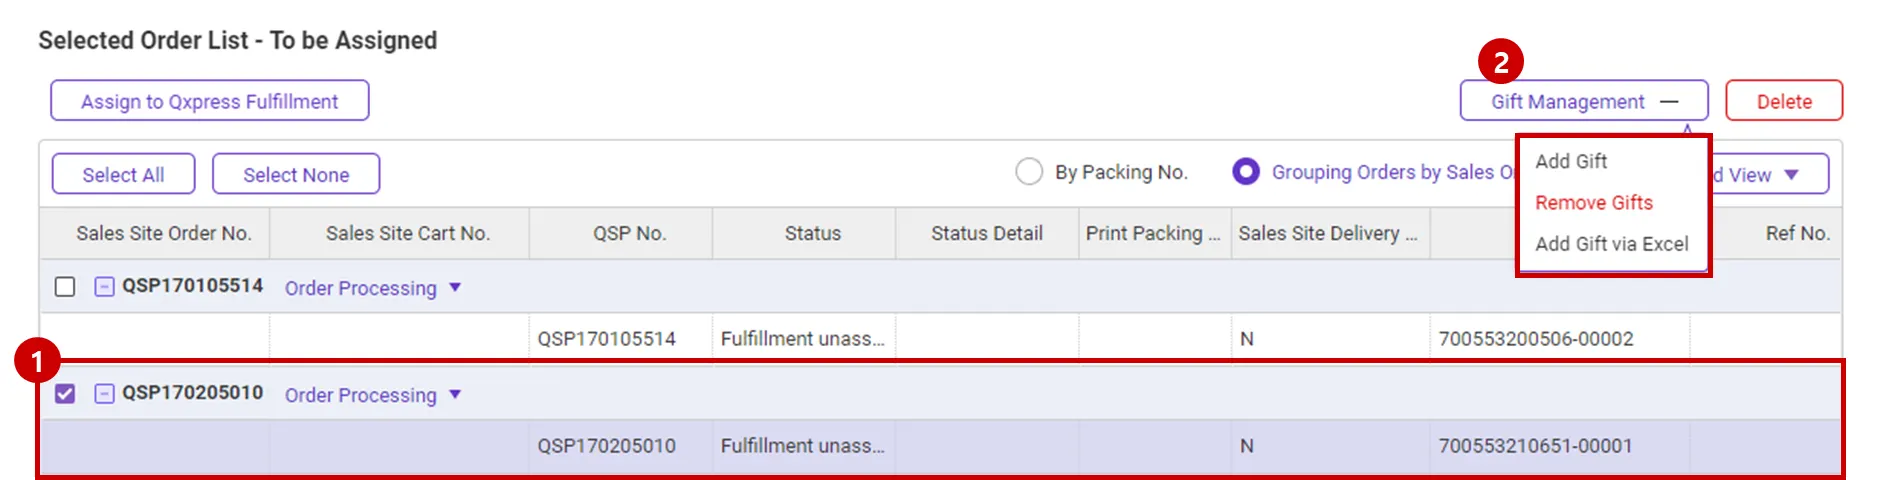
Task: Choose Add Gift via Excel option
Action: pyautogui.click(x=1611, y=244)
